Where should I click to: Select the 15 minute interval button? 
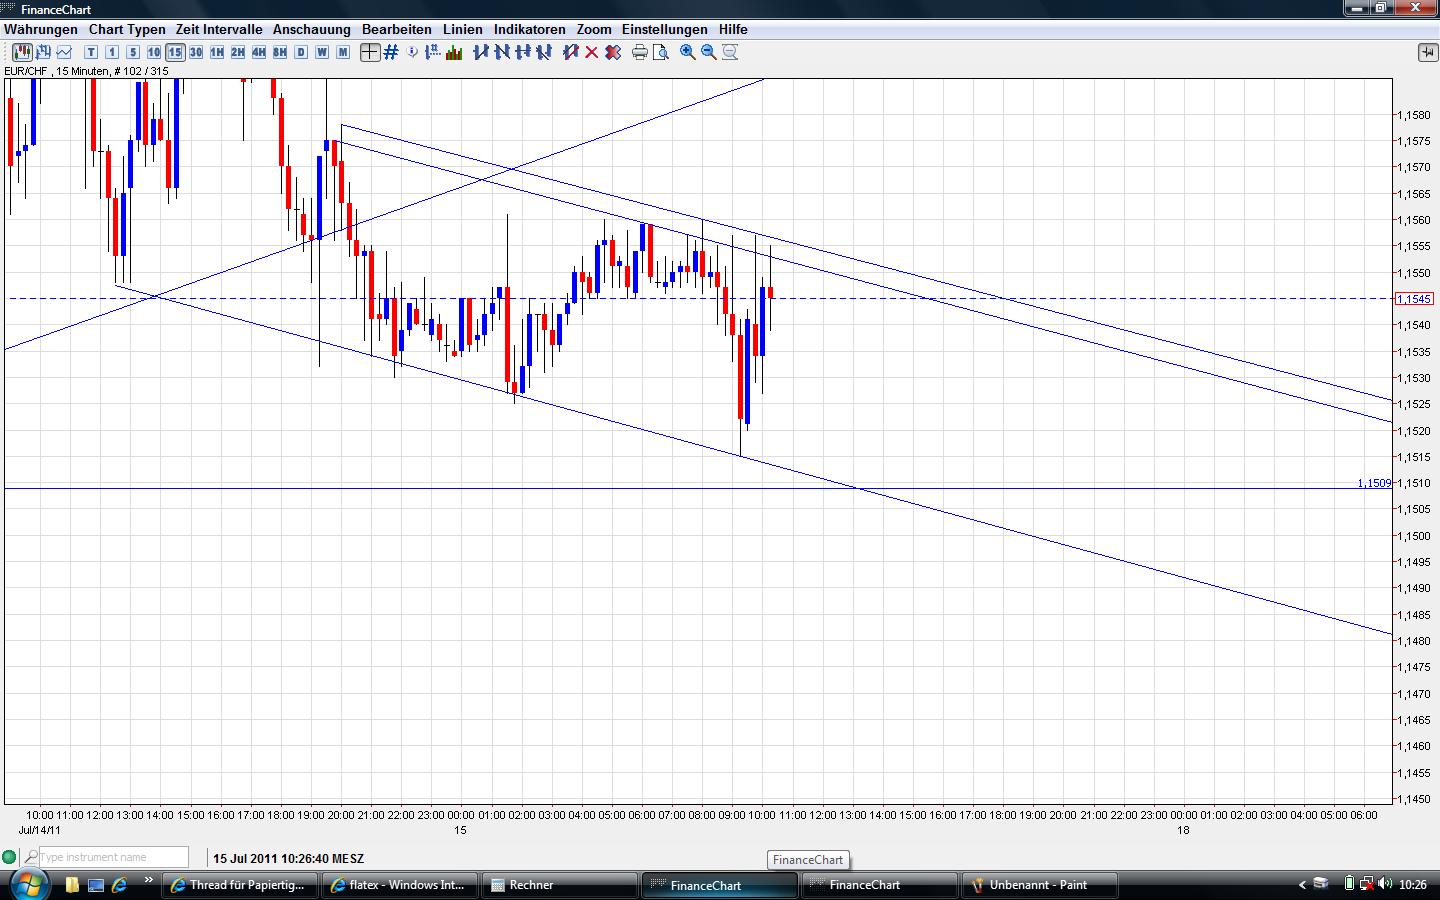point(175,52)
